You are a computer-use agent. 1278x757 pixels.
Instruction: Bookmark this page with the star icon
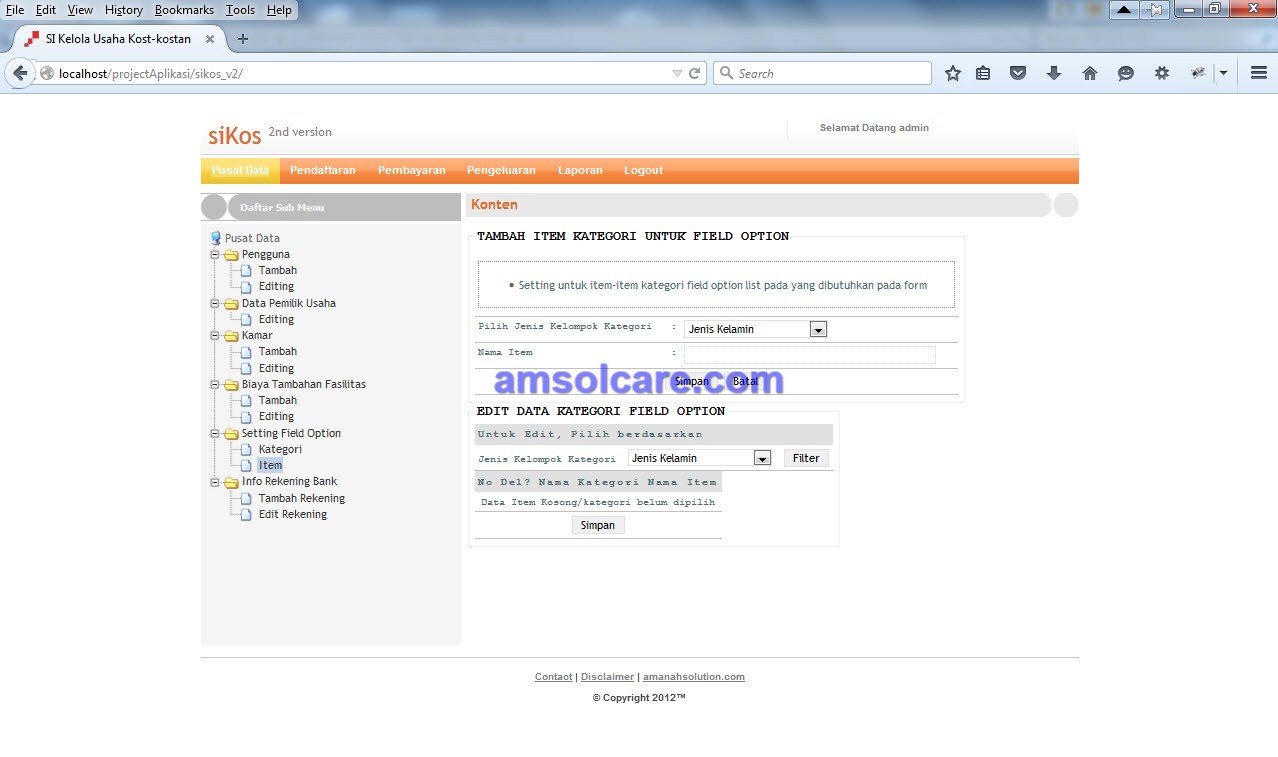953,73
